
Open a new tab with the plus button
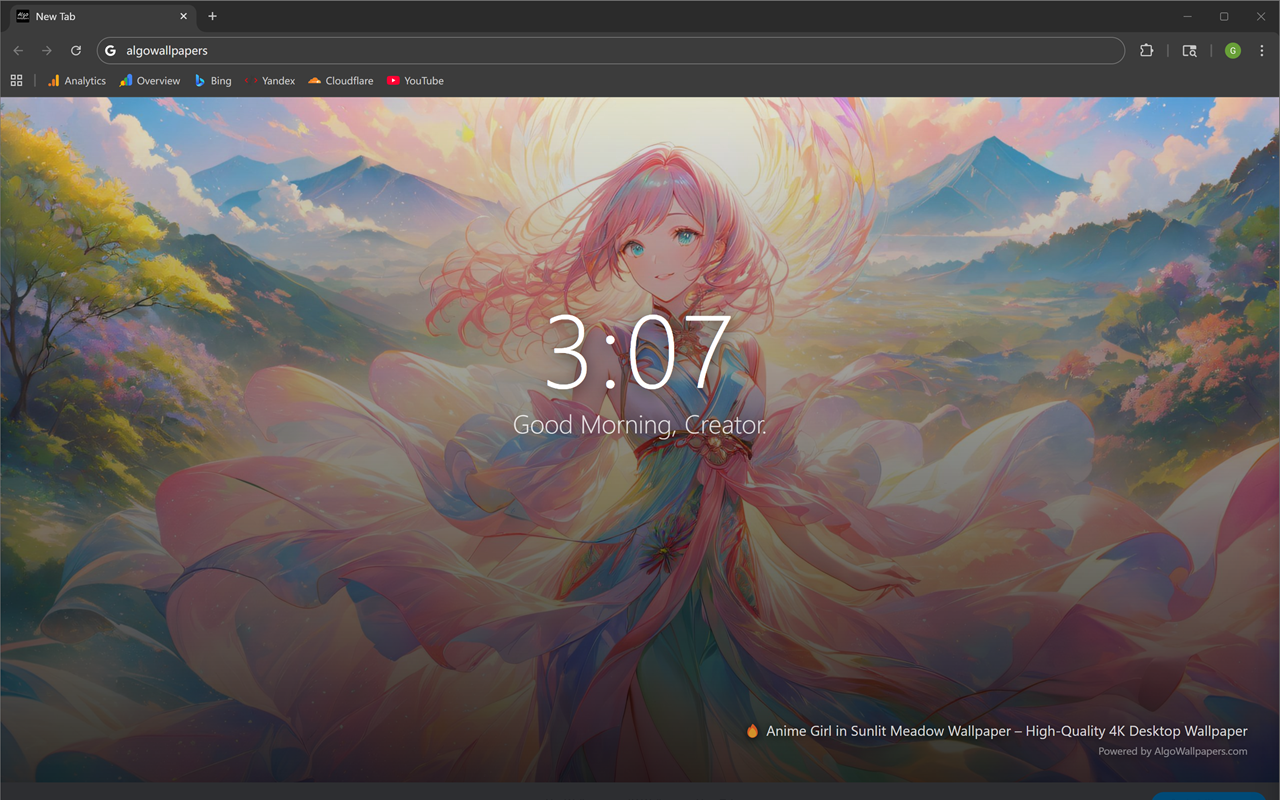click(x=212, y=16)
